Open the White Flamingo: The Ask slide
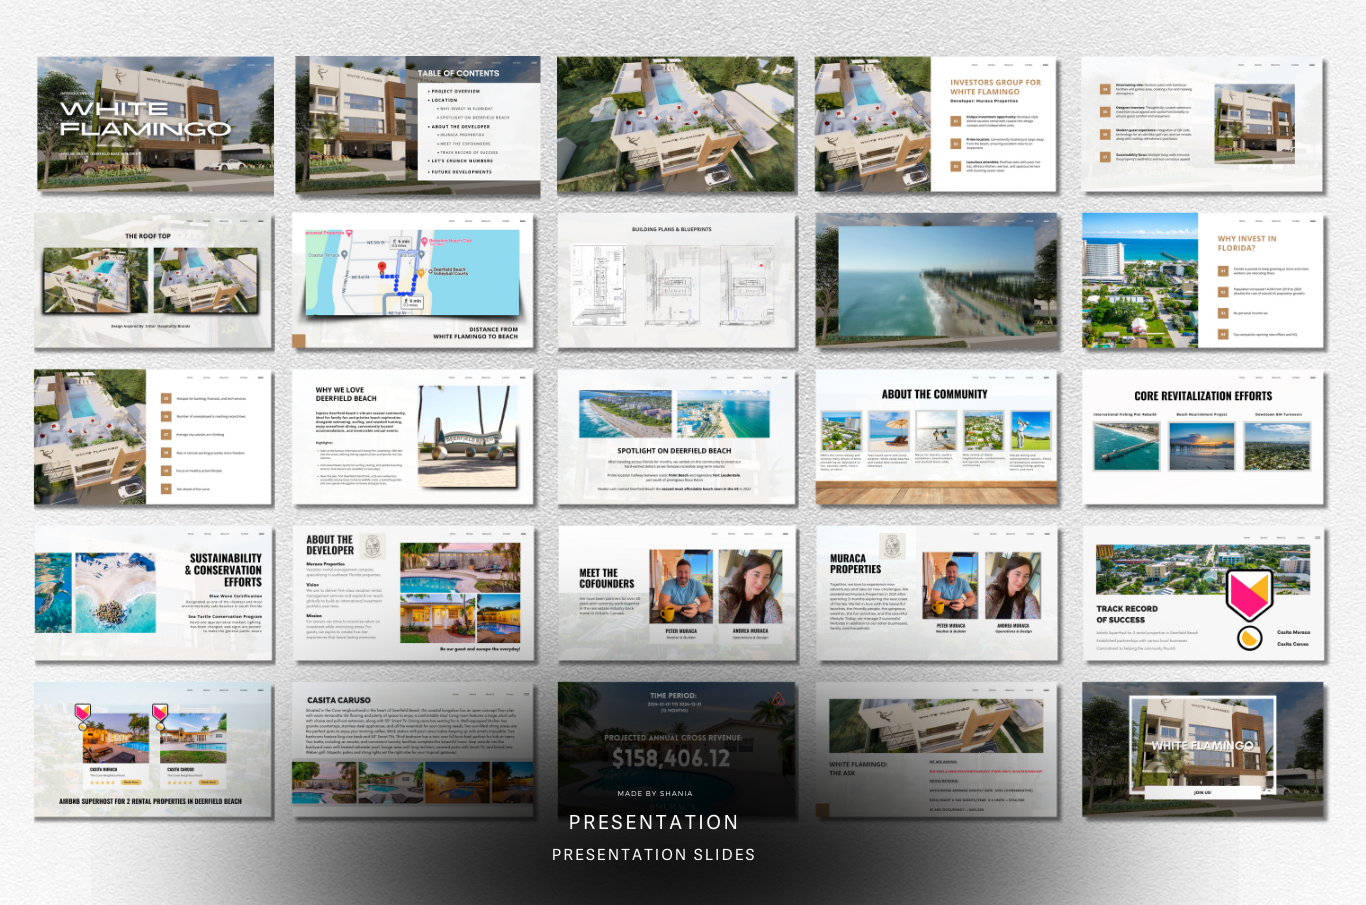This screenshot has height=905, width=1366. point(935,750)
